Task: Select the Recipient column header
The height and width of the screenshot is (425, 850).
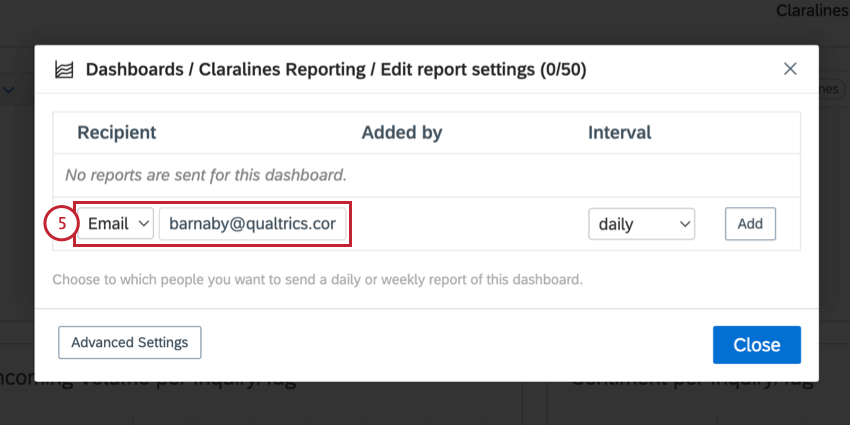Action: pos(117,133)
